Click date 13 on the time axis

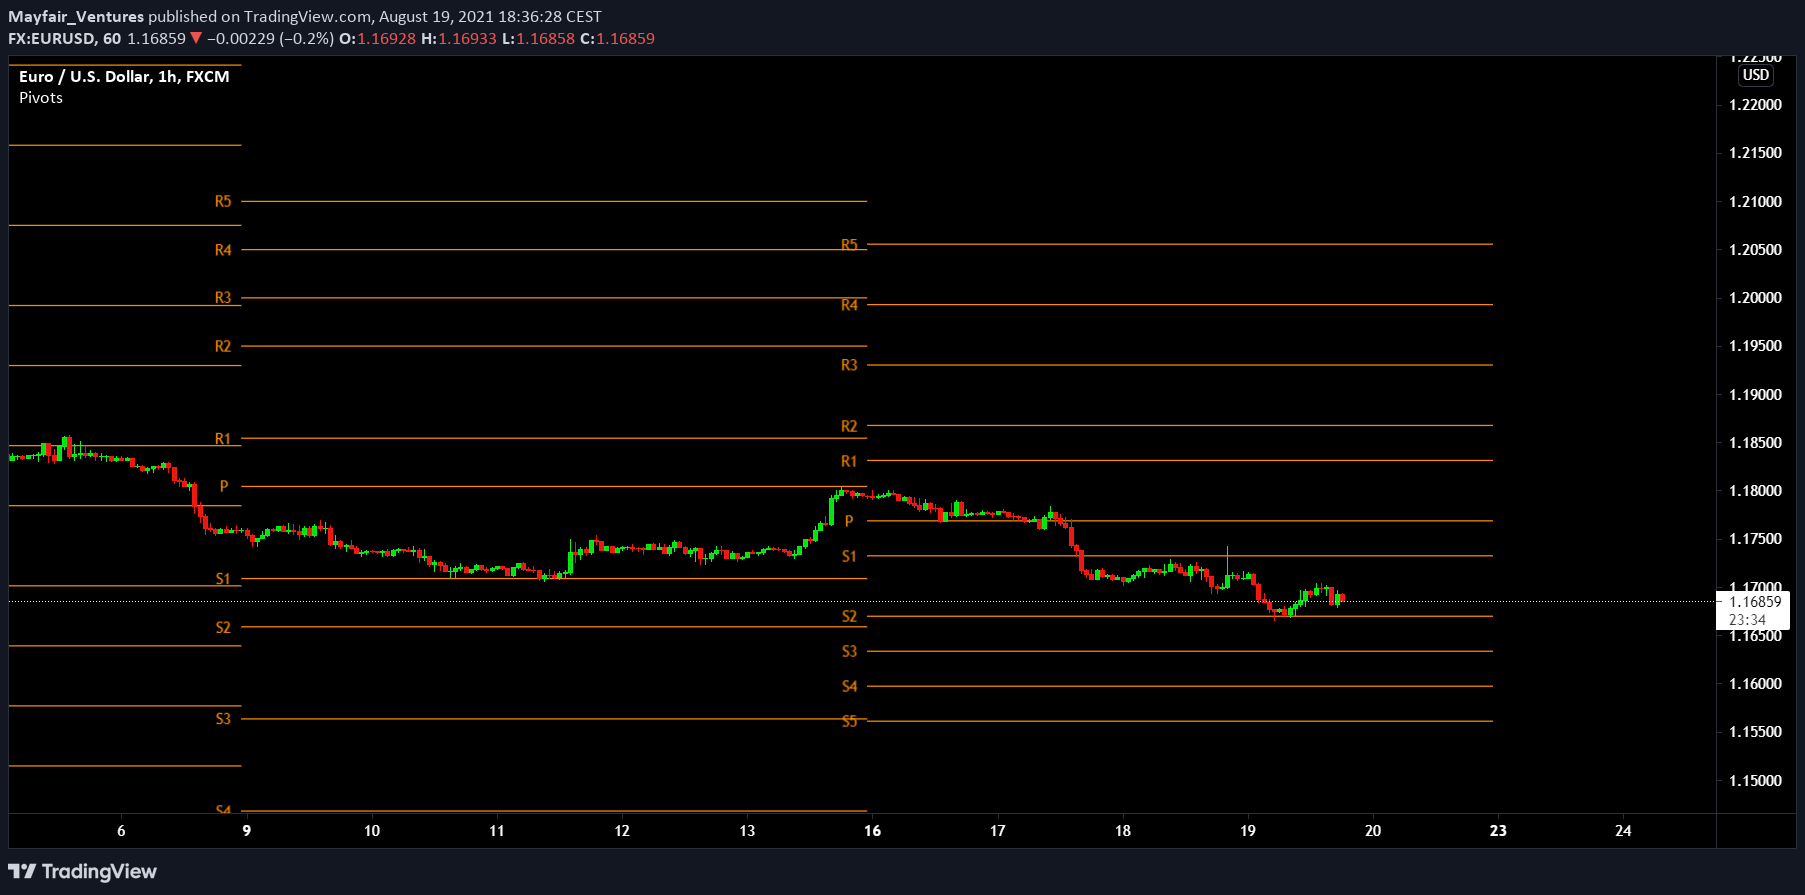pyautogui.click(x=747, y=831)
